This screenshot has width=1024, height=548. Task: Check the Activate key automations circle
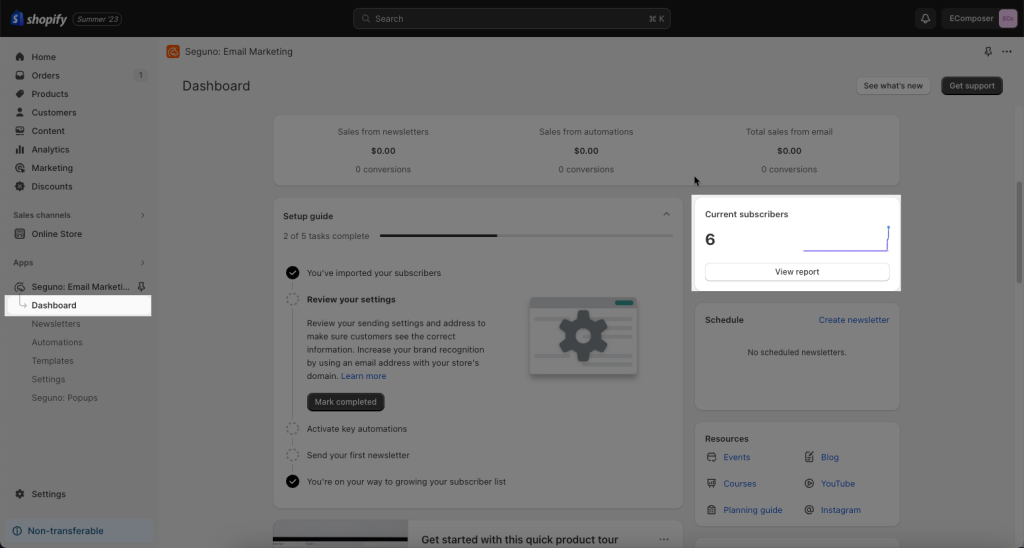tap(293, 428)
